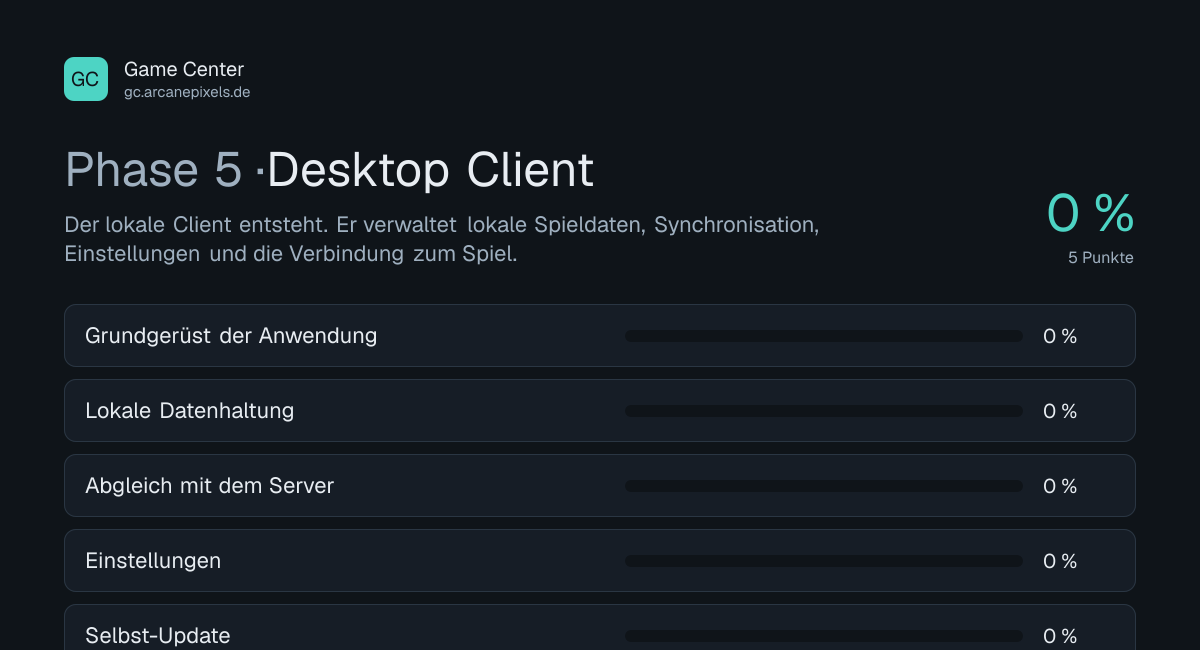Click the Lokale Datenhaltung progress bar
The image size is (1200, 650).
click(824, 411)
